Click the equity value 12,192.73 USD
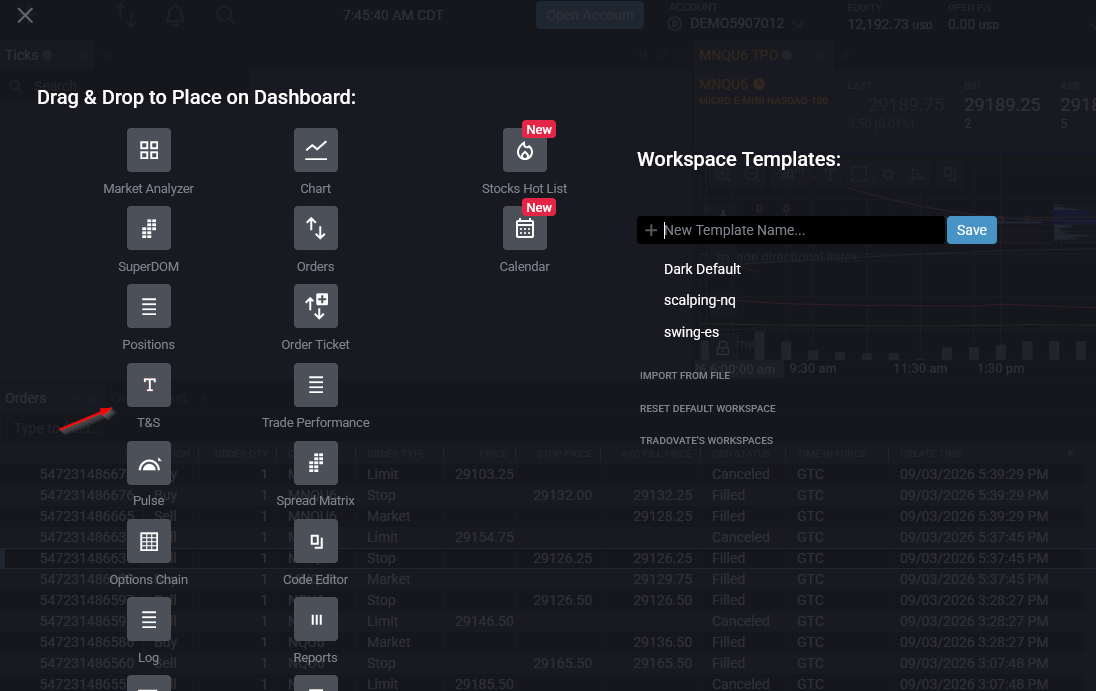The image size is (1096, 691). pyautogui.click(x=889, y=24)
